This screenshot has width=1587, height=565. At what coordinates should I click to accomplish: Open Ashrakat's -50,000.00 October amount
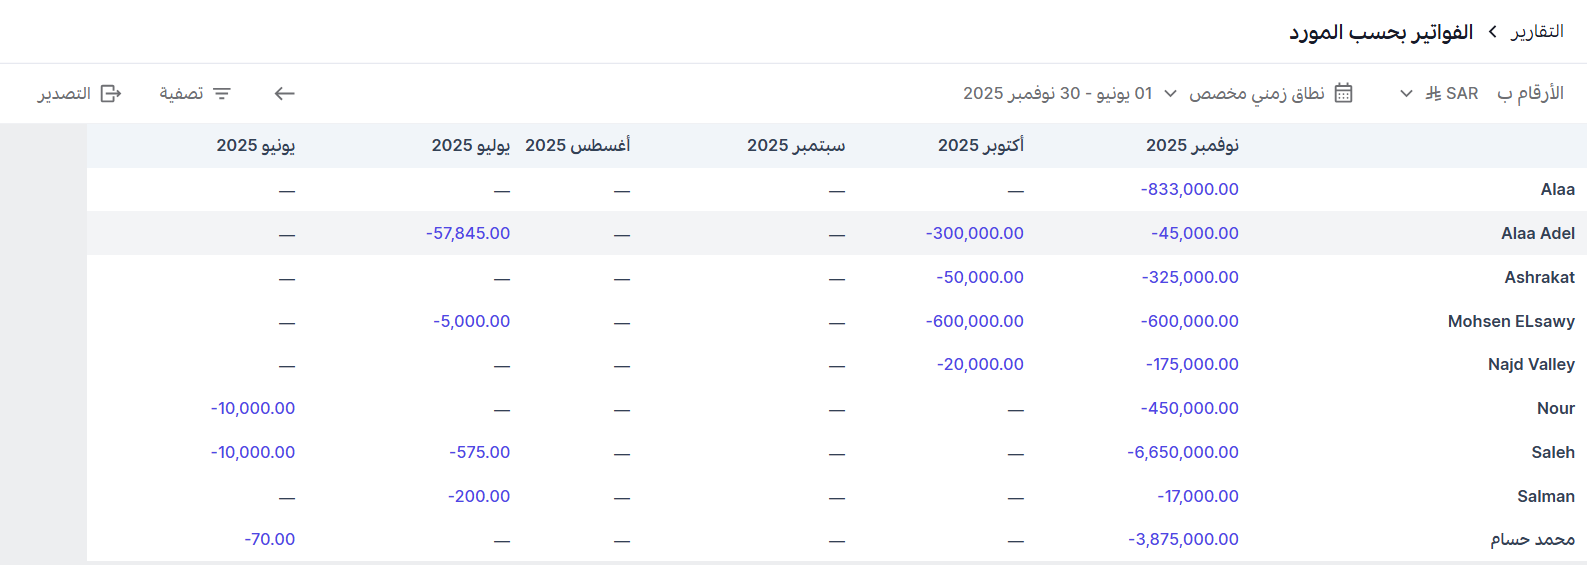[980, 277]
